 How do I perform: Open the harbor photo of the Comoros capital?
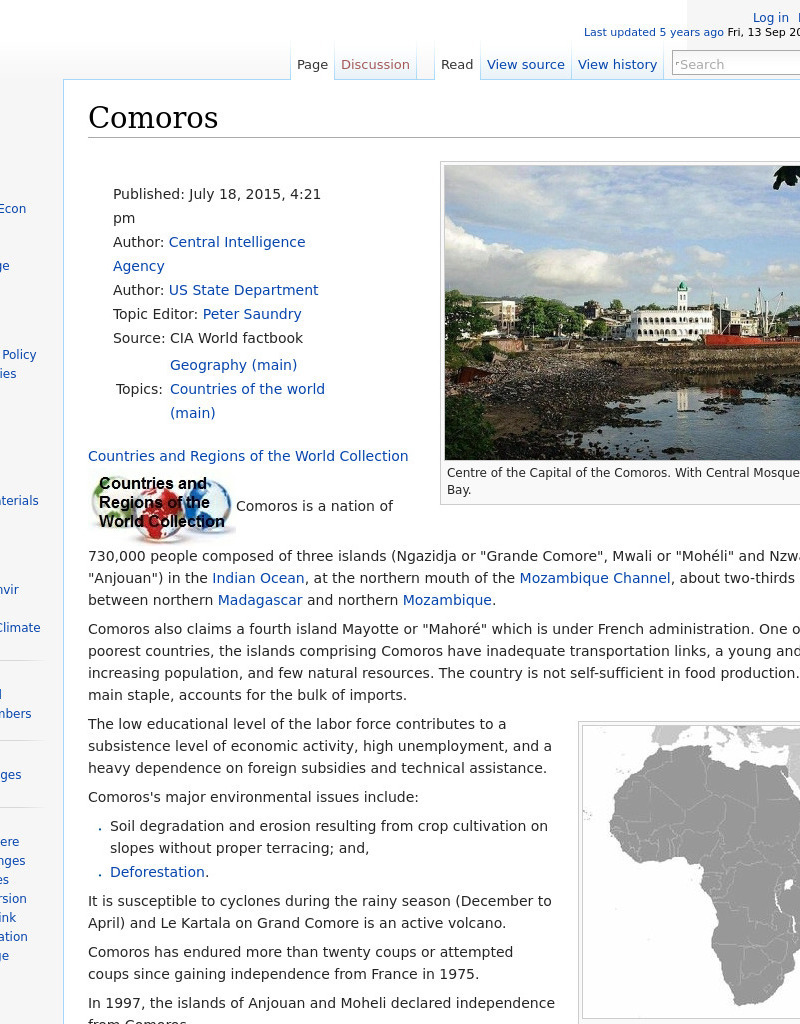tap(620, 312)
